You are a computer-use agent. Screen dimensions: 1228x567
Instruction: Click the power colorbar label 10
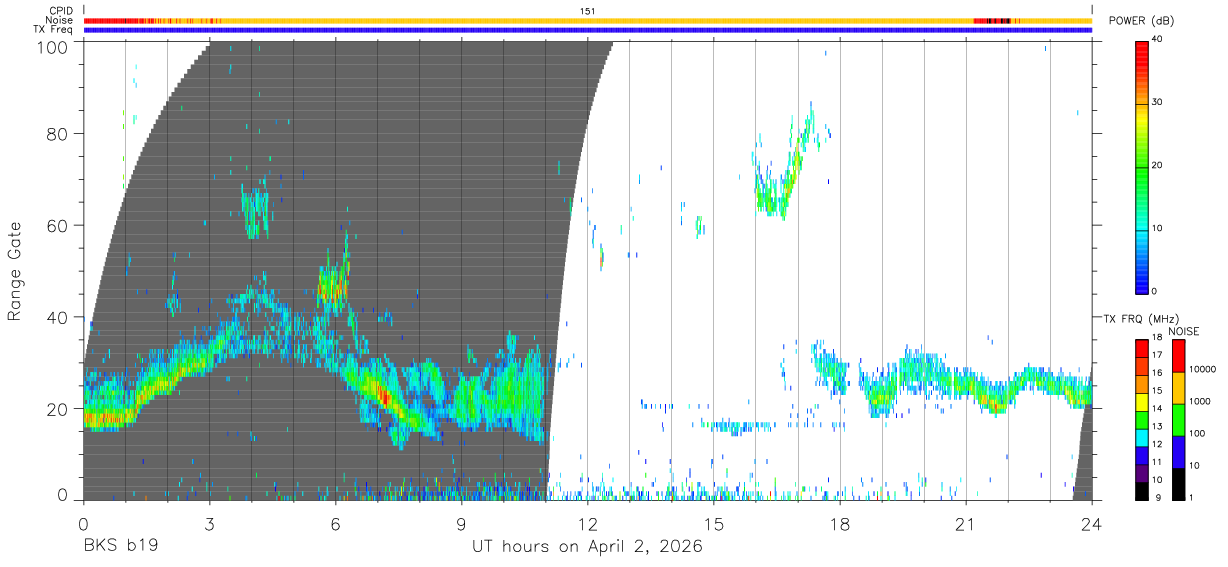(1157, 229)
